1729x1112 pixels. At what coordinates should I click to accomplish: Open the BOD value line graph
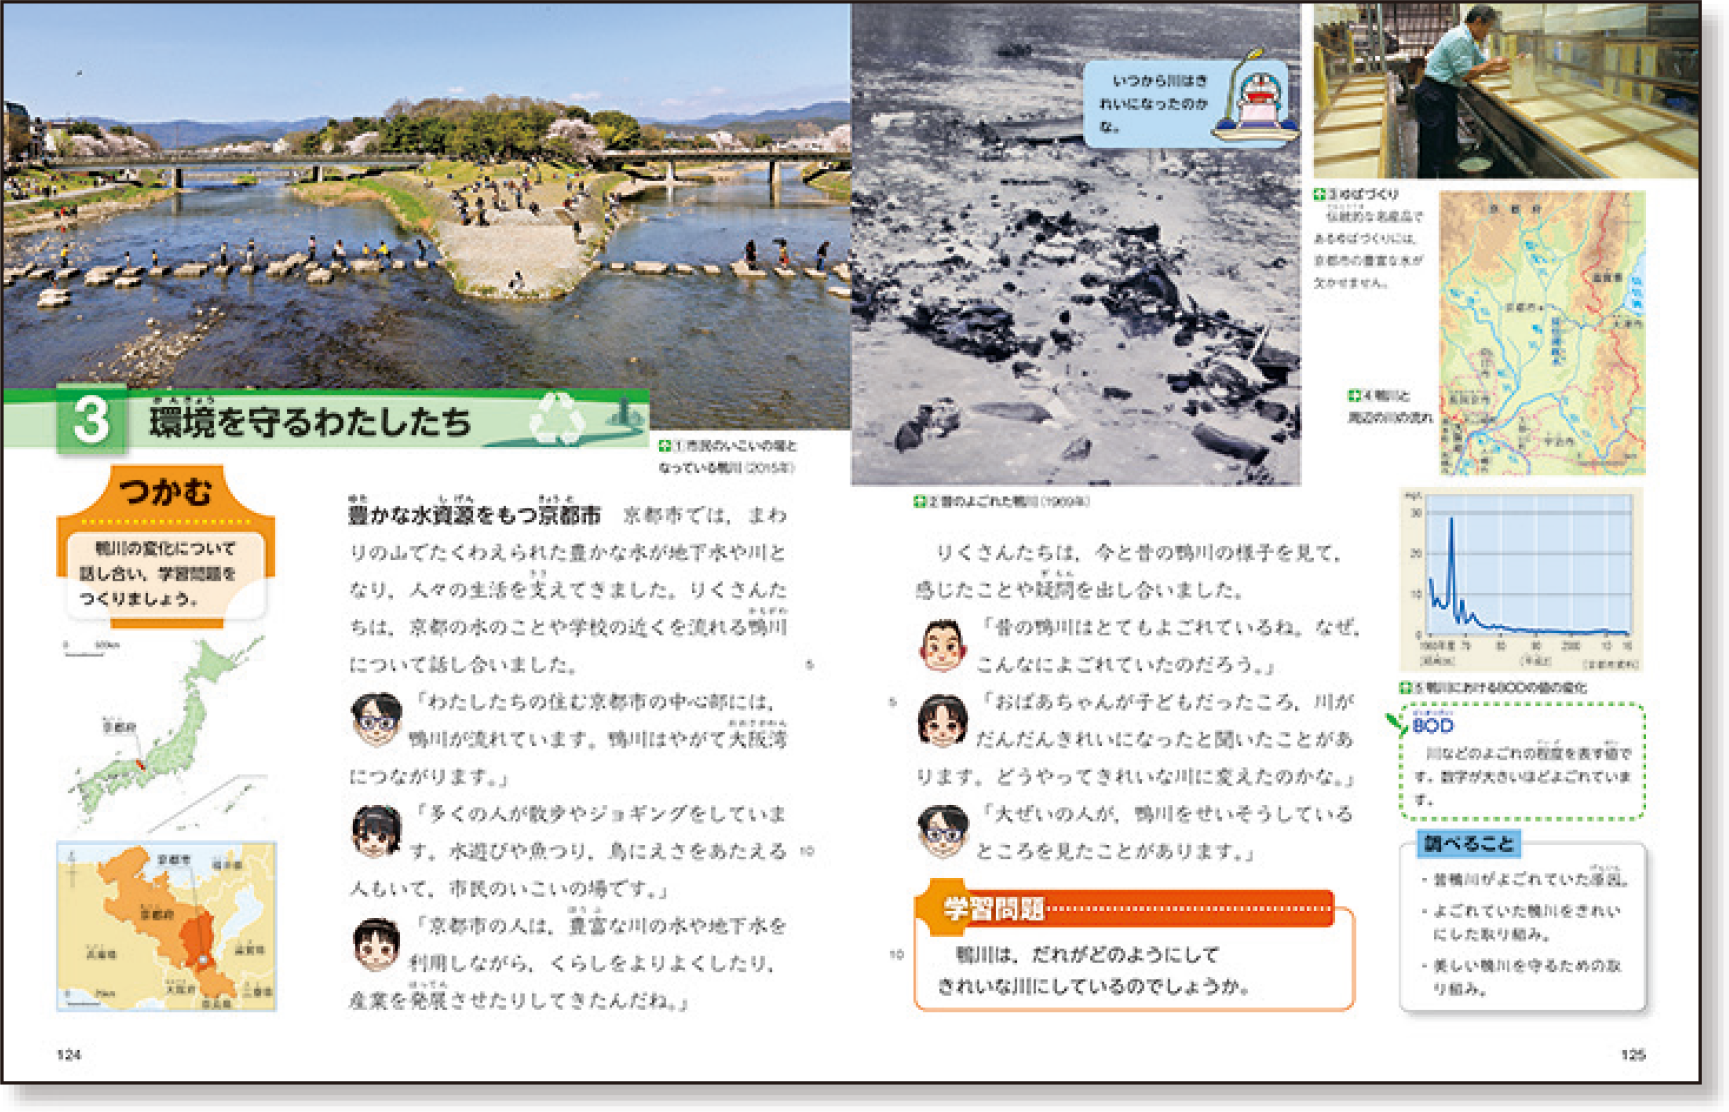(1521, 577)
